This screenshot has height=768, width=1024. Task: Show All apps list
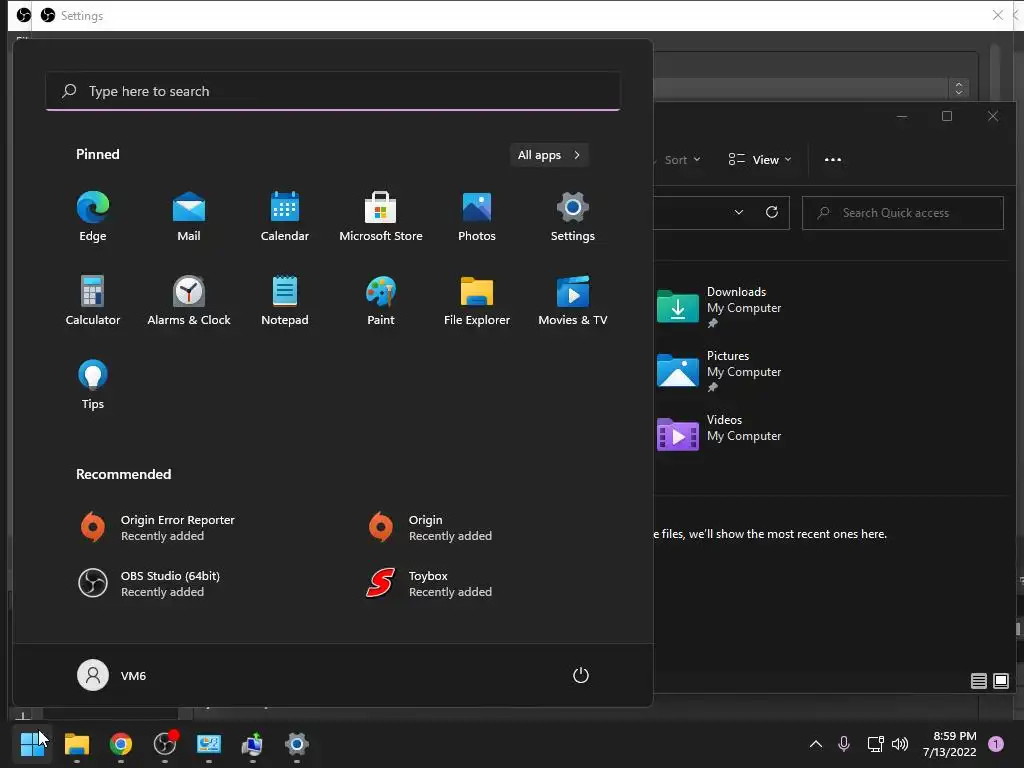(x=549, y=155)
